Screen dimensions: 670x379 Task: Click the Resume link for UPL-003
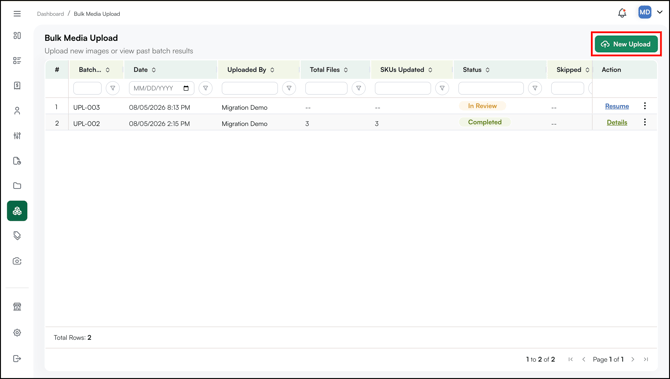pos(617,106)
